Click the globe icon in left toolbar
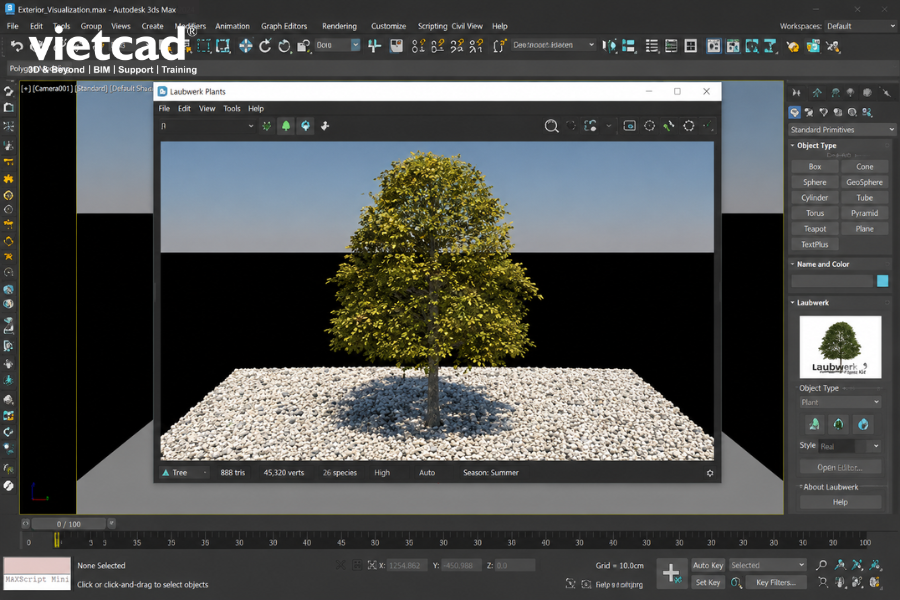This screenshot has width=900, height=600. [9, 289]
